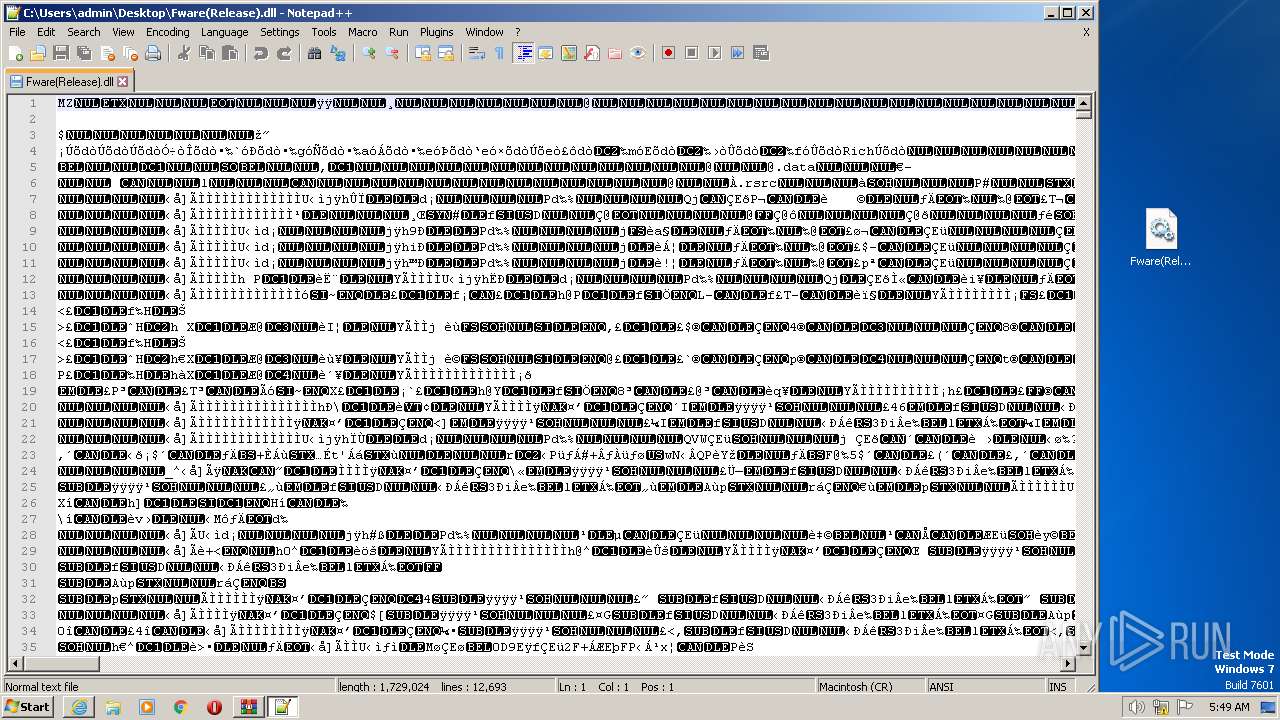Run macro multiple times icon
Screen dimensions: 1280x720
[737, 53]
